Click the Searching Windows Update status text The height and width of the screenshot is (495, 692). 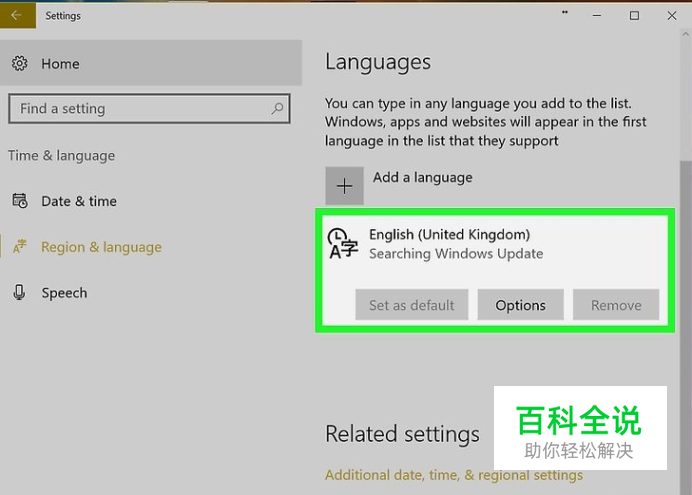coord(456,254)
